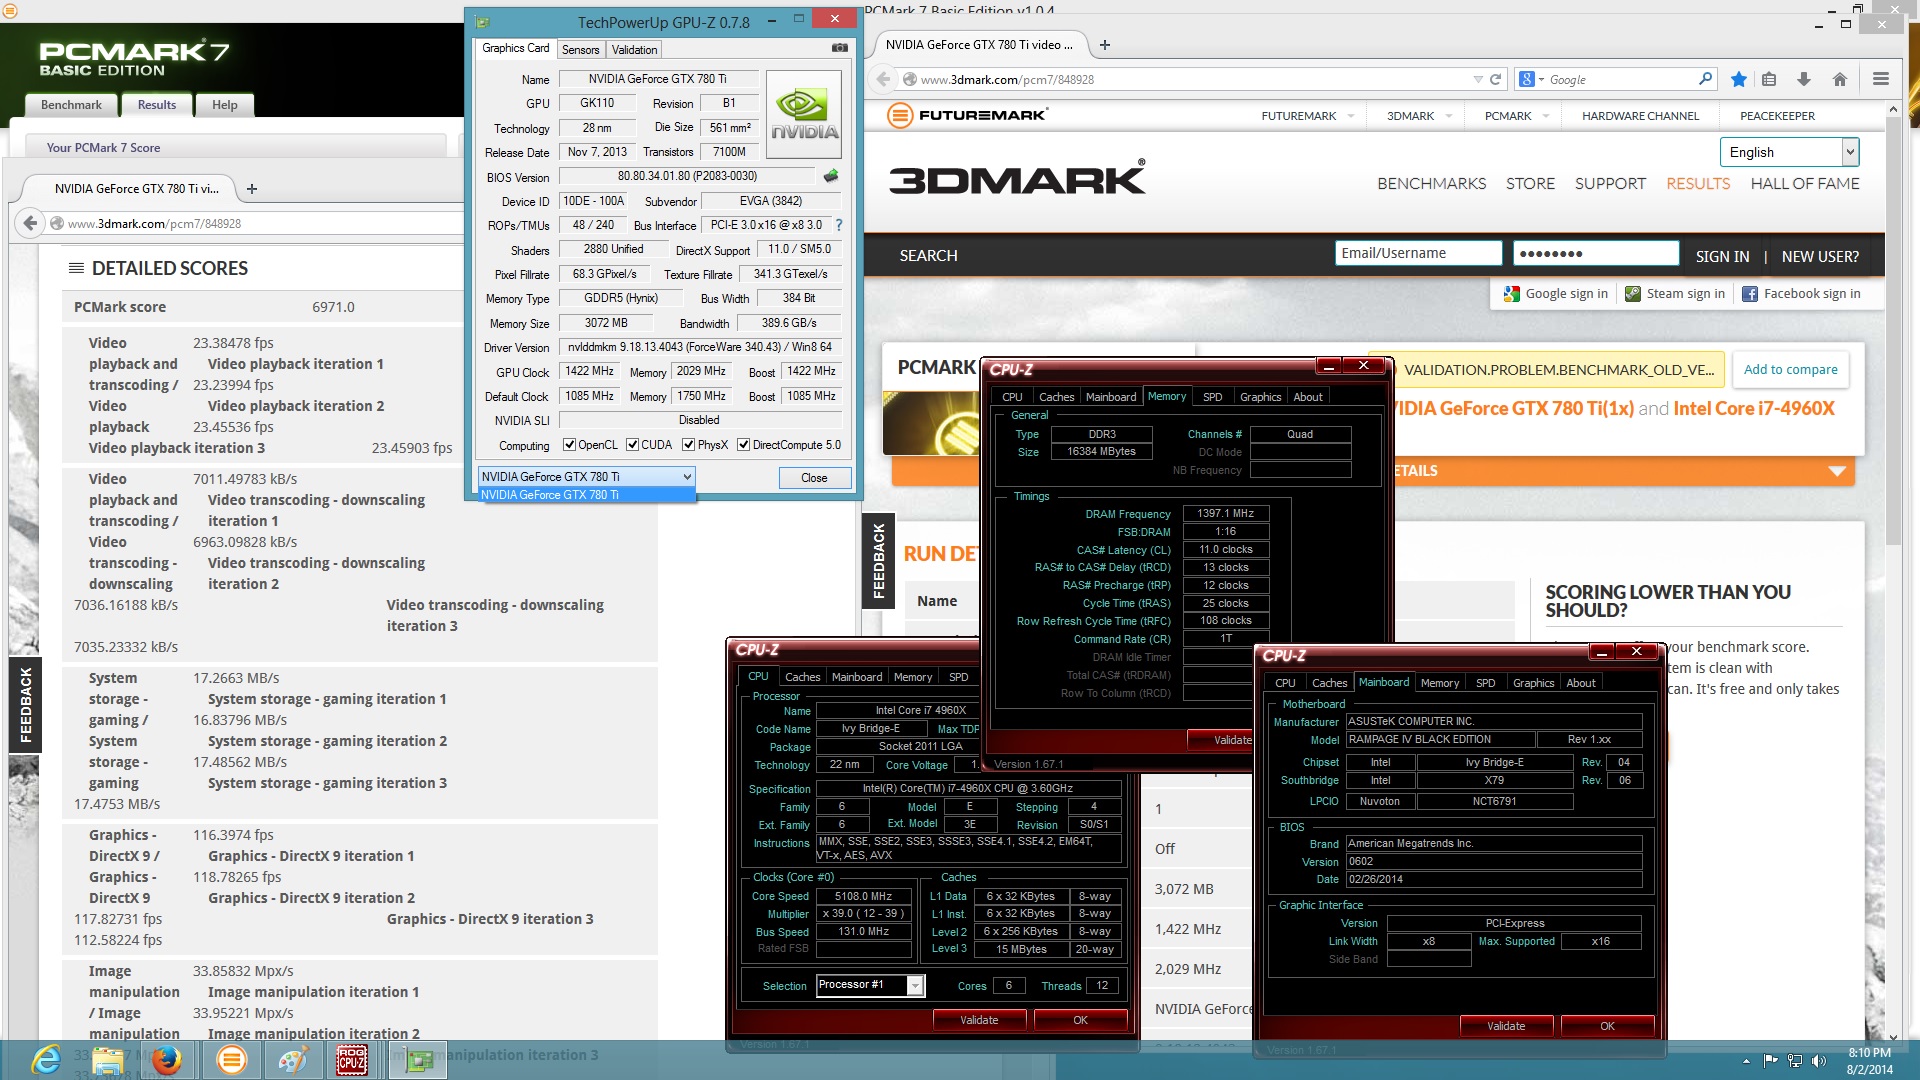This screenshot has width=1920, height=1080.
Task: Open the Firefox downloads arrow
Action: click(1804, 79)
